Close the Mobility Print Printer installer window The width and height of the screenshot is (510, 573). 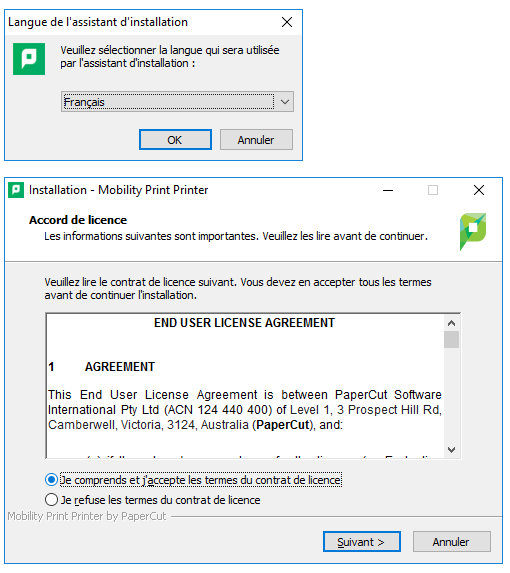pos(479,190)
